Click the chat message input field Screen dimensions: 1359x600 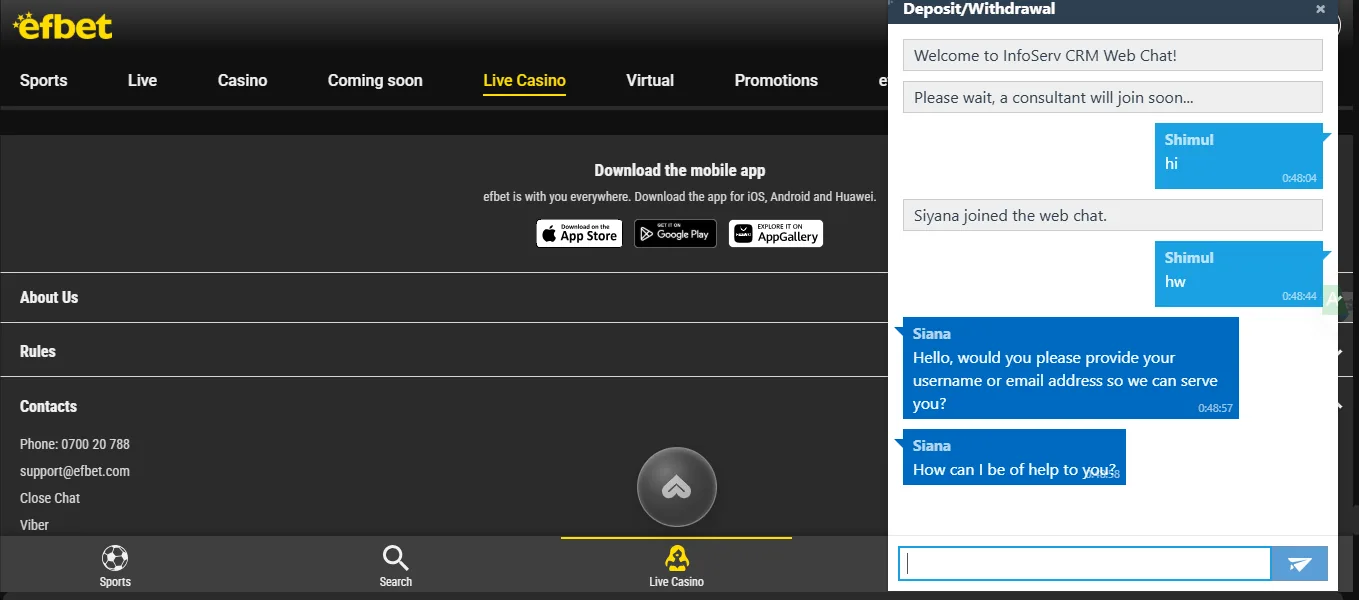pos(1084,564)
